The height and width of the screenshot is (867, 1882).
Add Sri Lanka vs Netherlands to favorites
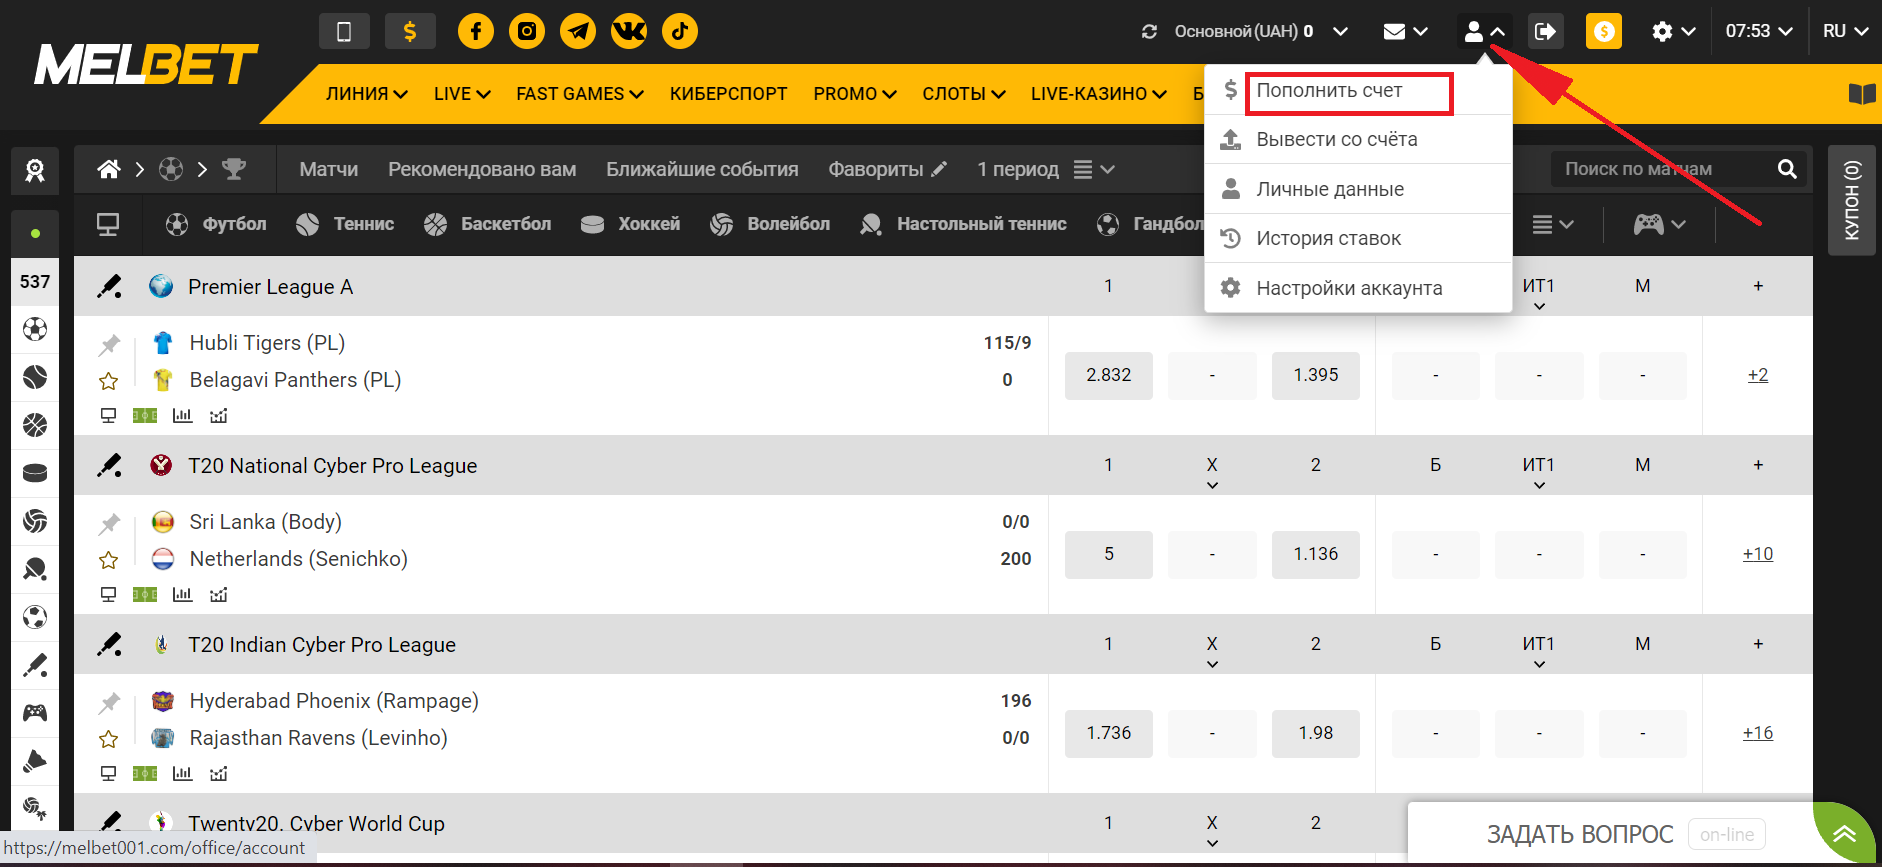point(109,560)
